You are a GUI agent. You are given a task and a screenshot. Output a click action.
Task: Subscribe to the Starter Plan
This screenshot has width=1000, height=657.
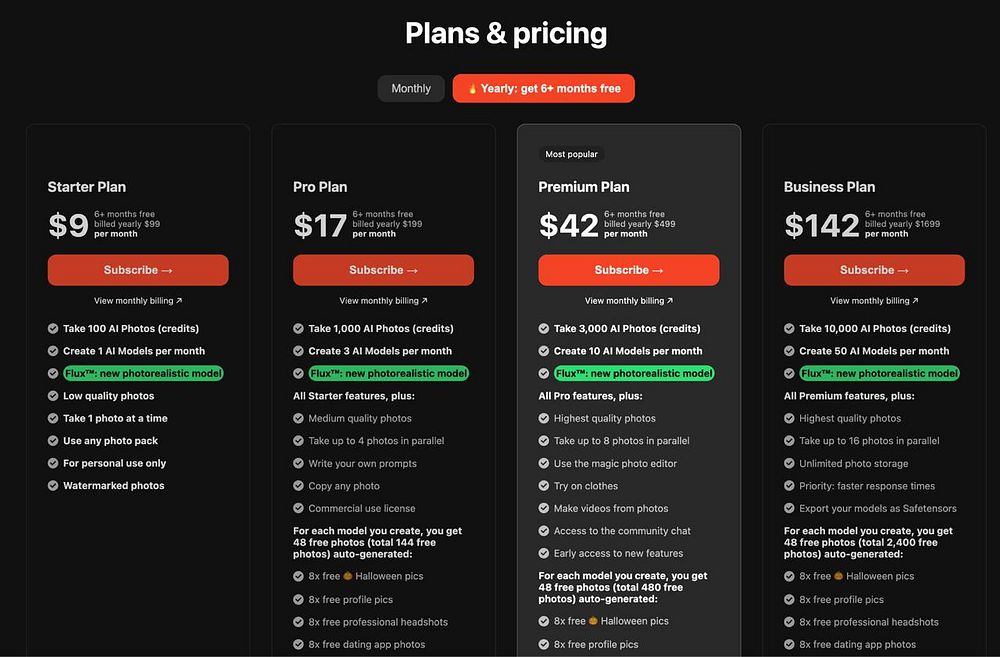point(138,270)
